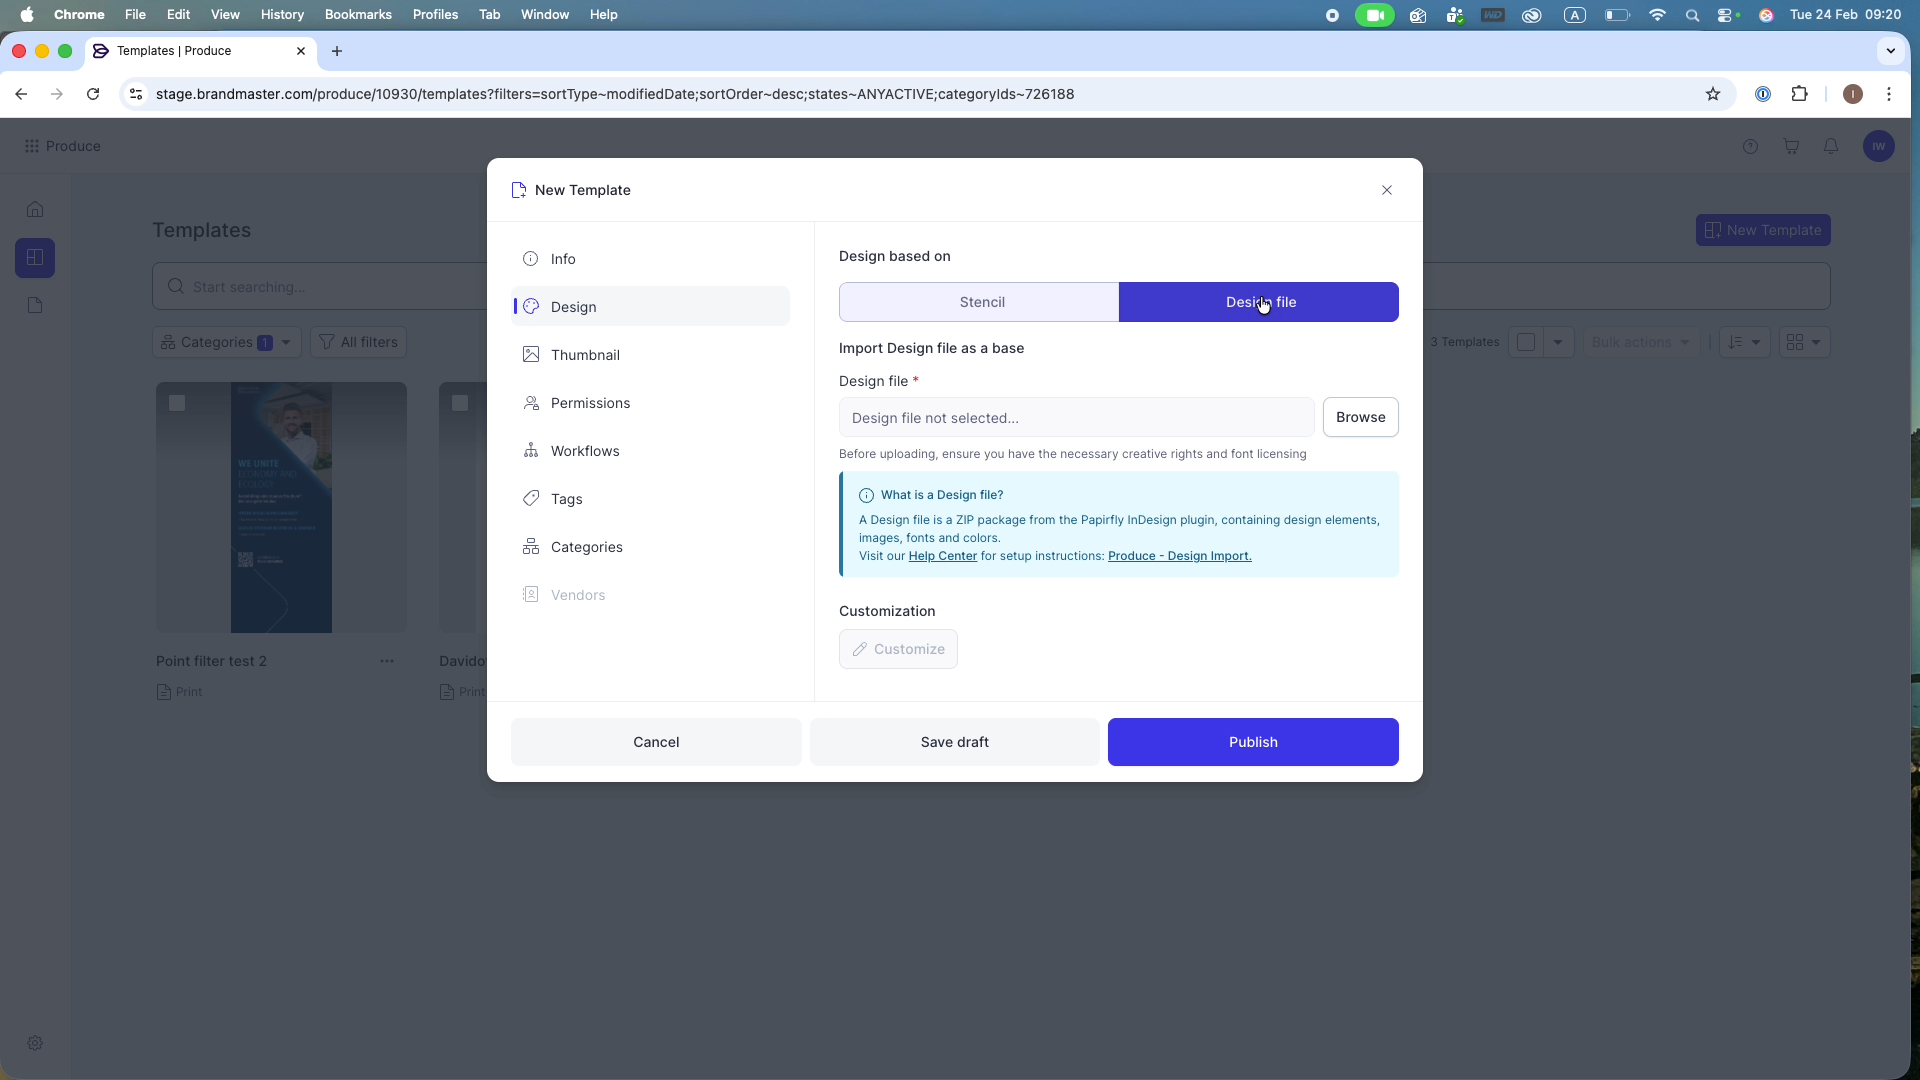This screenshot has height=1080, width=1920.
Task: Cancel the new template
Action: click(x=656, y=742)
